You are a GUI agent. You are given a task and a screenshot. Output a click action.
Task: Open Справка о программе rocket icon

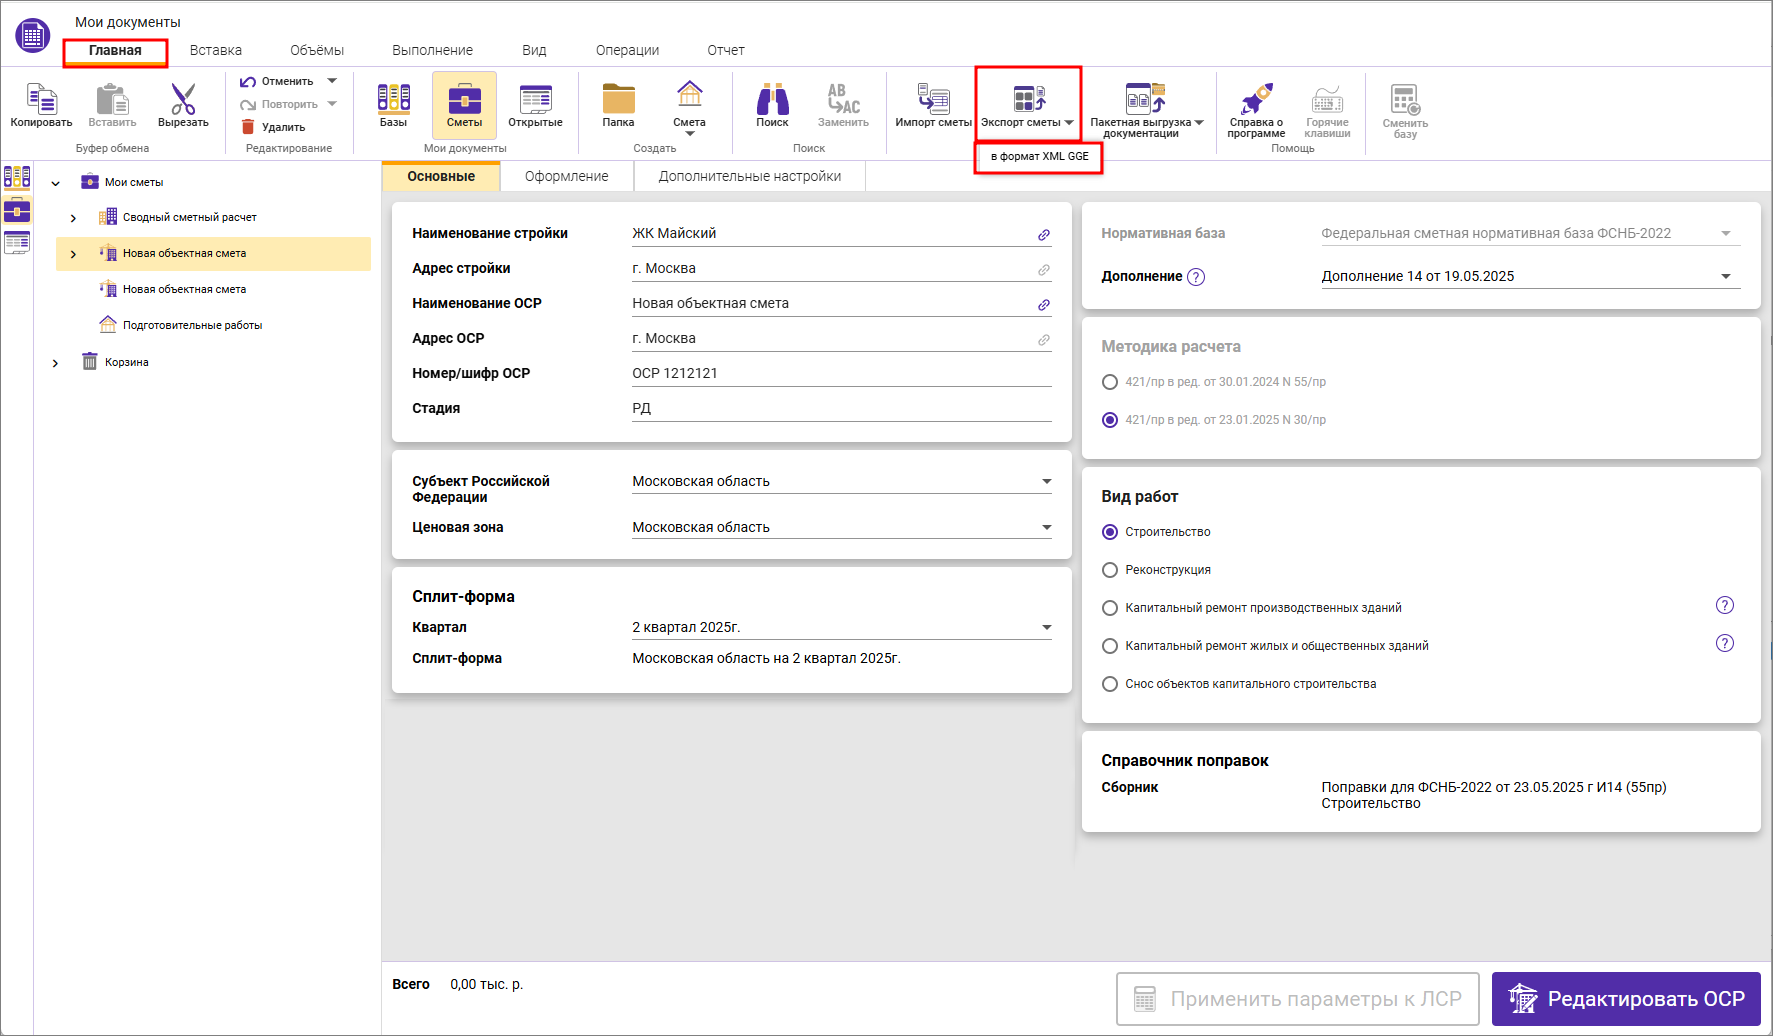pos(1256,100)
